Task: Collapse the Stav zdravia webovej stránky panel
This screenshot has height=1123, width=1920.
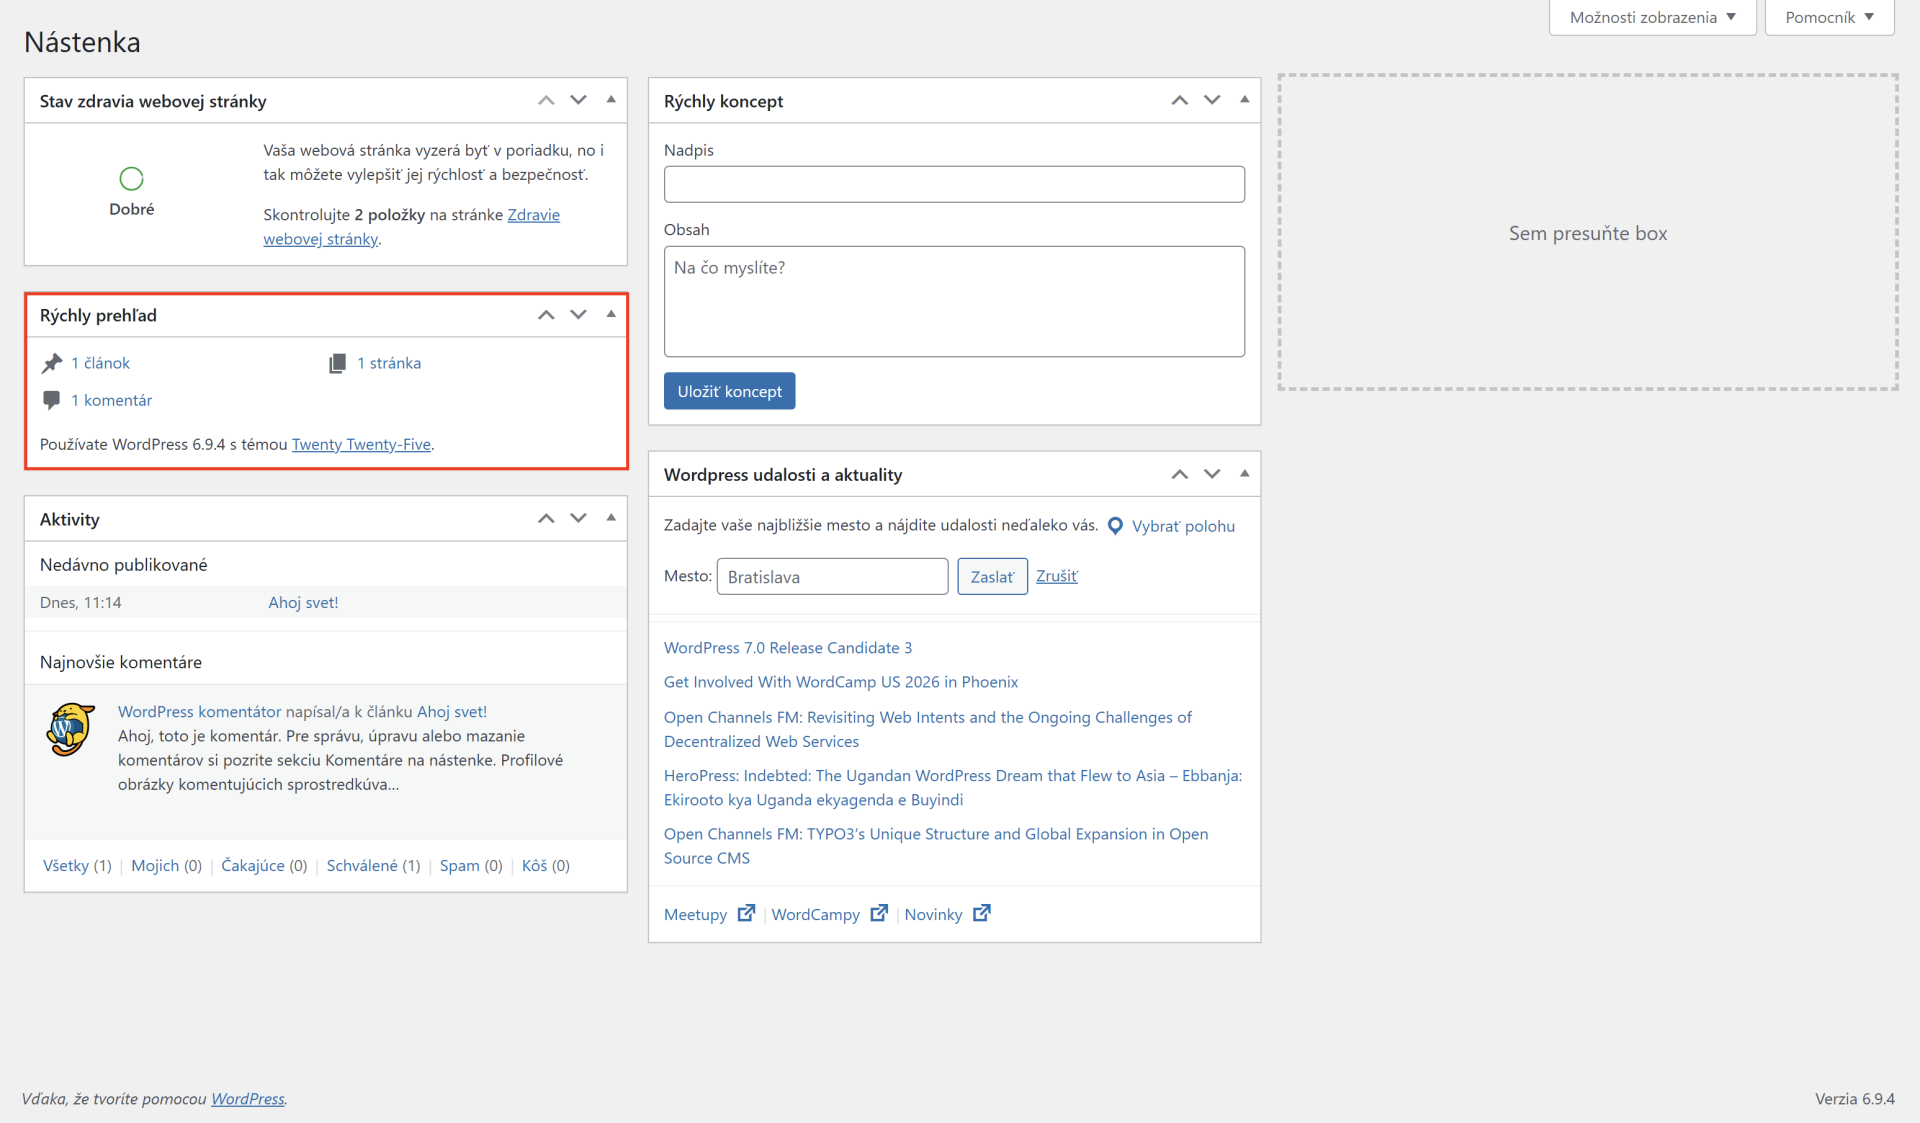Action: (611, 100)
